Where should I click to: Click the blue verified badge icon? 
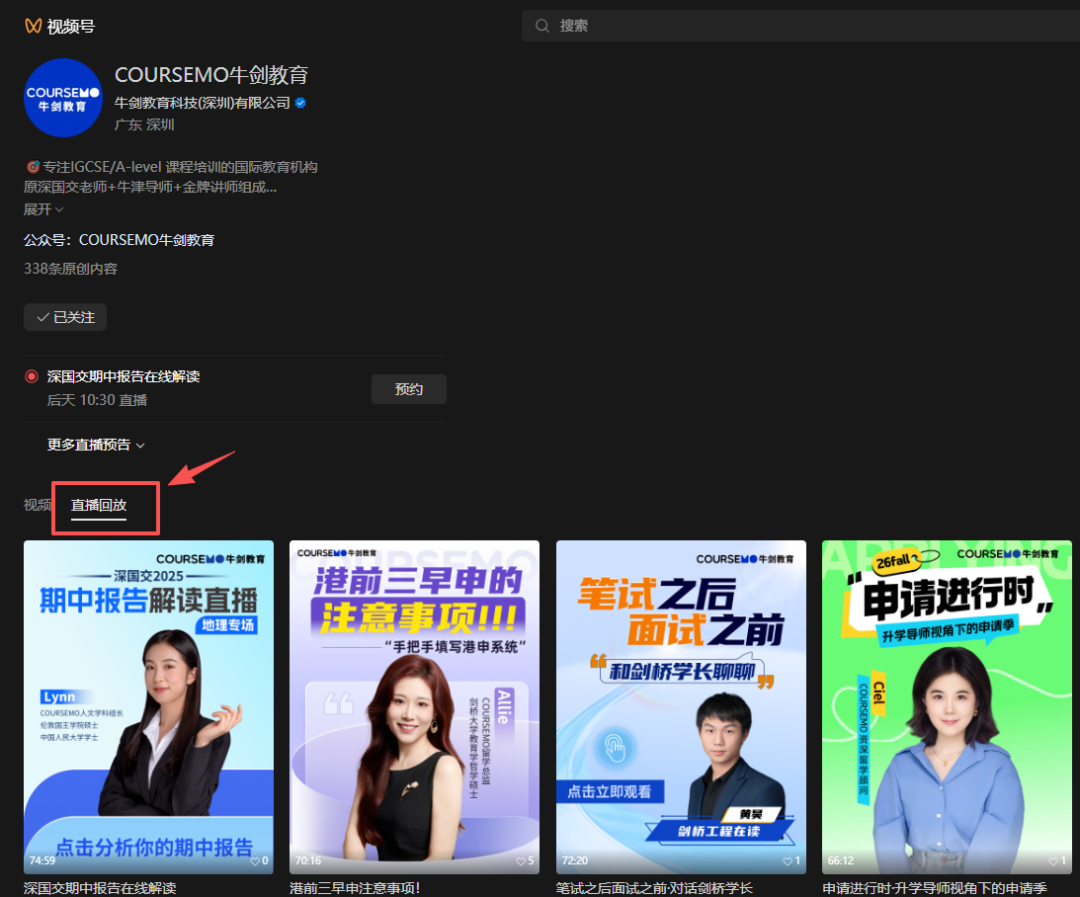[x=300, y=103]
